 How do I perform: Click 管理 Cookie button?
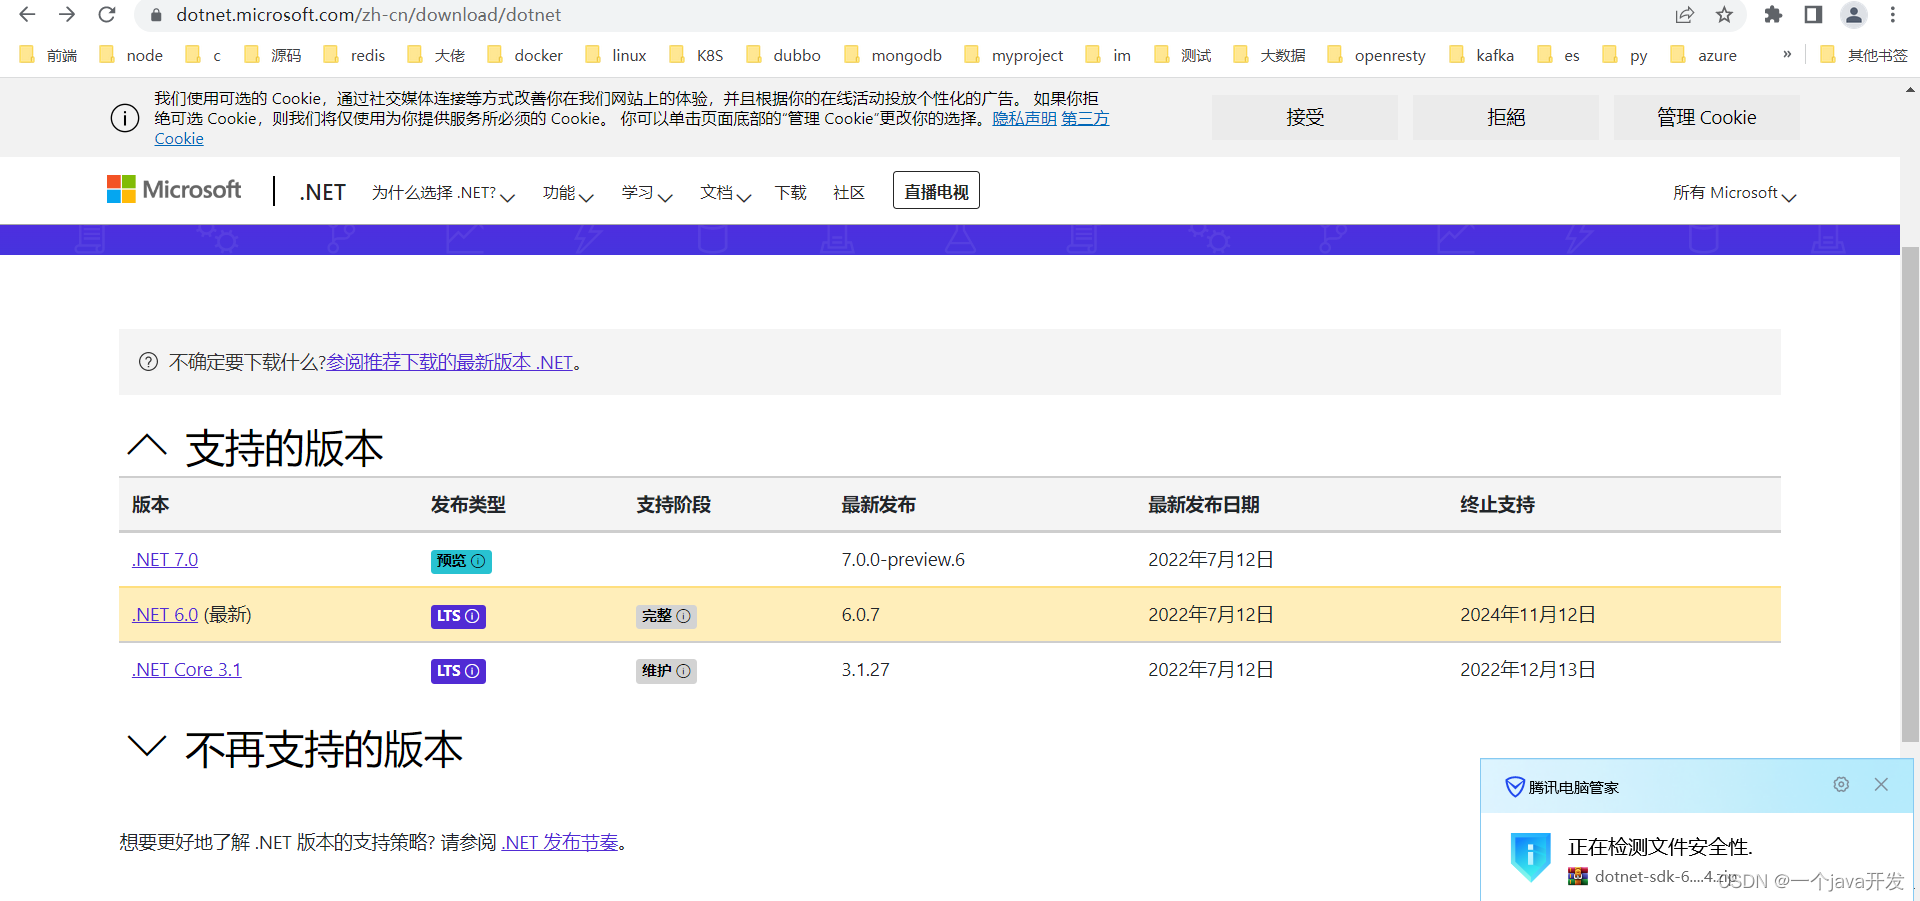tap(1706, 117)
